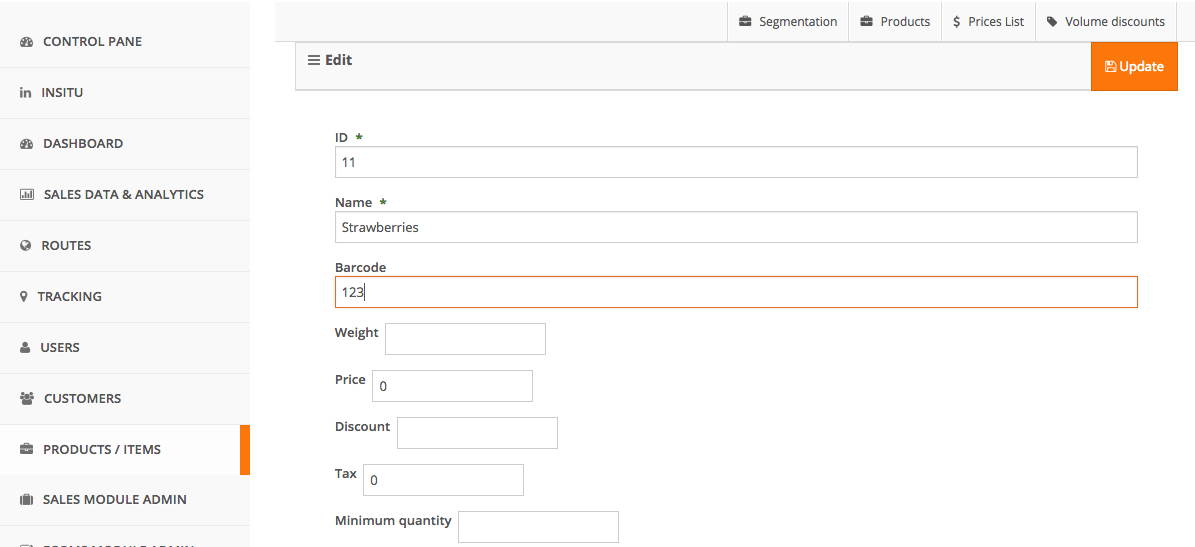
Task: Focus the Name field containing Strawberries
Action: tap(736, 227)
